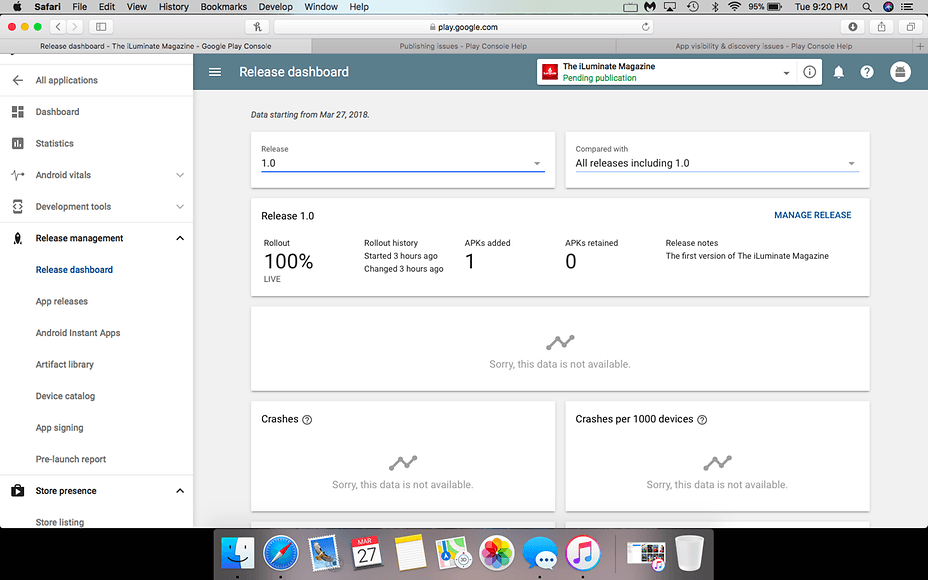Screen dimensions: 928x580
Task: Go to All applications
Action: coord(66,80)
